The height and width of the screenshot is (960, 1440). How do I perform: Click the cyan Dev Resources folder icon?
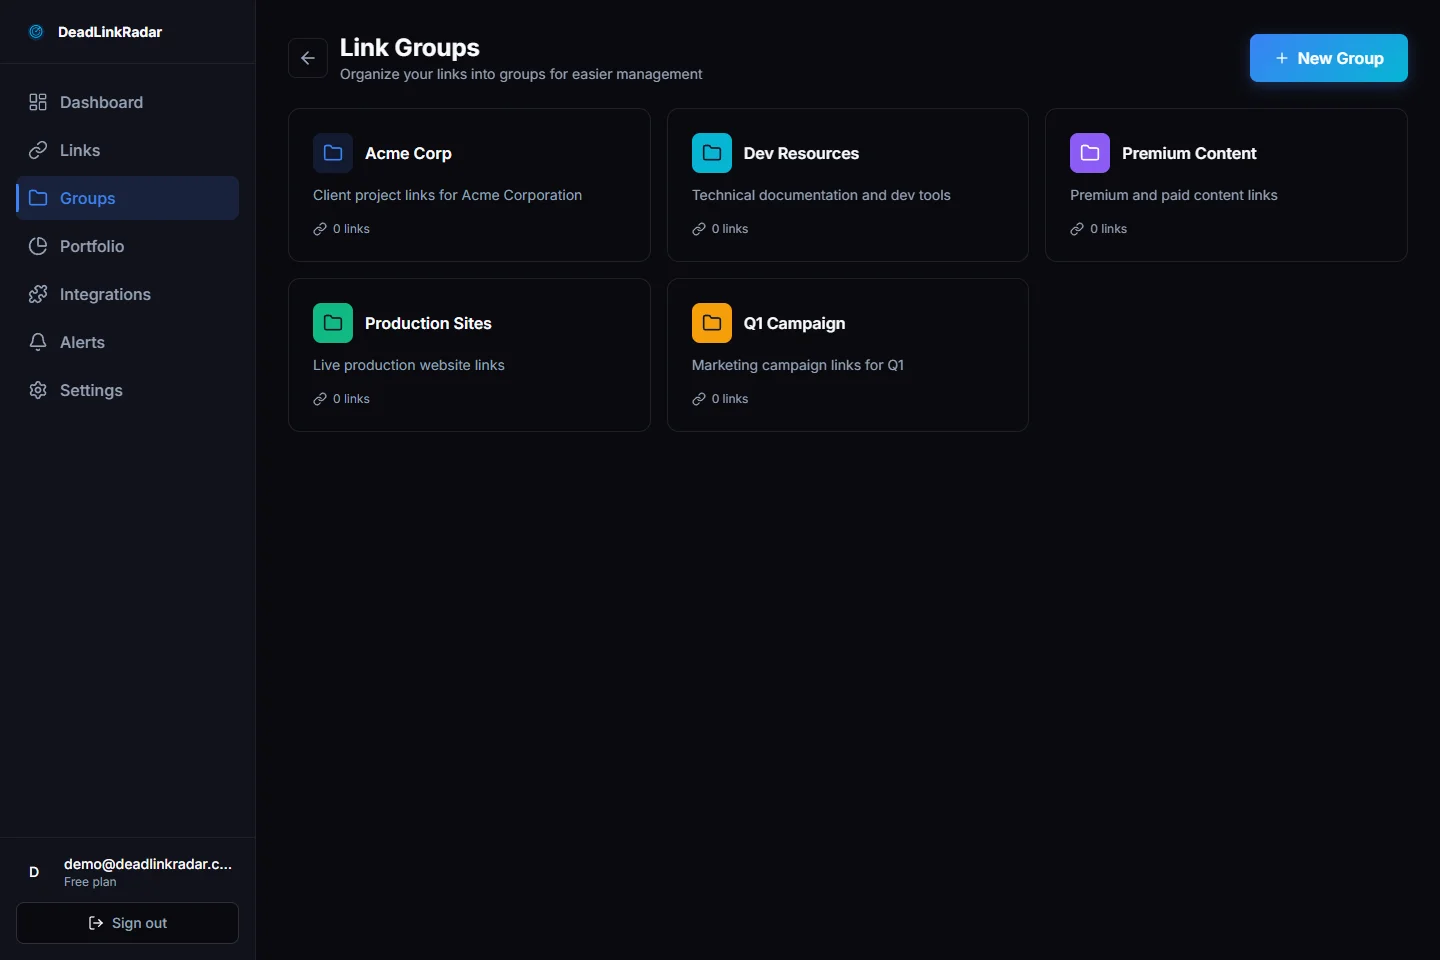pos(712,153)
